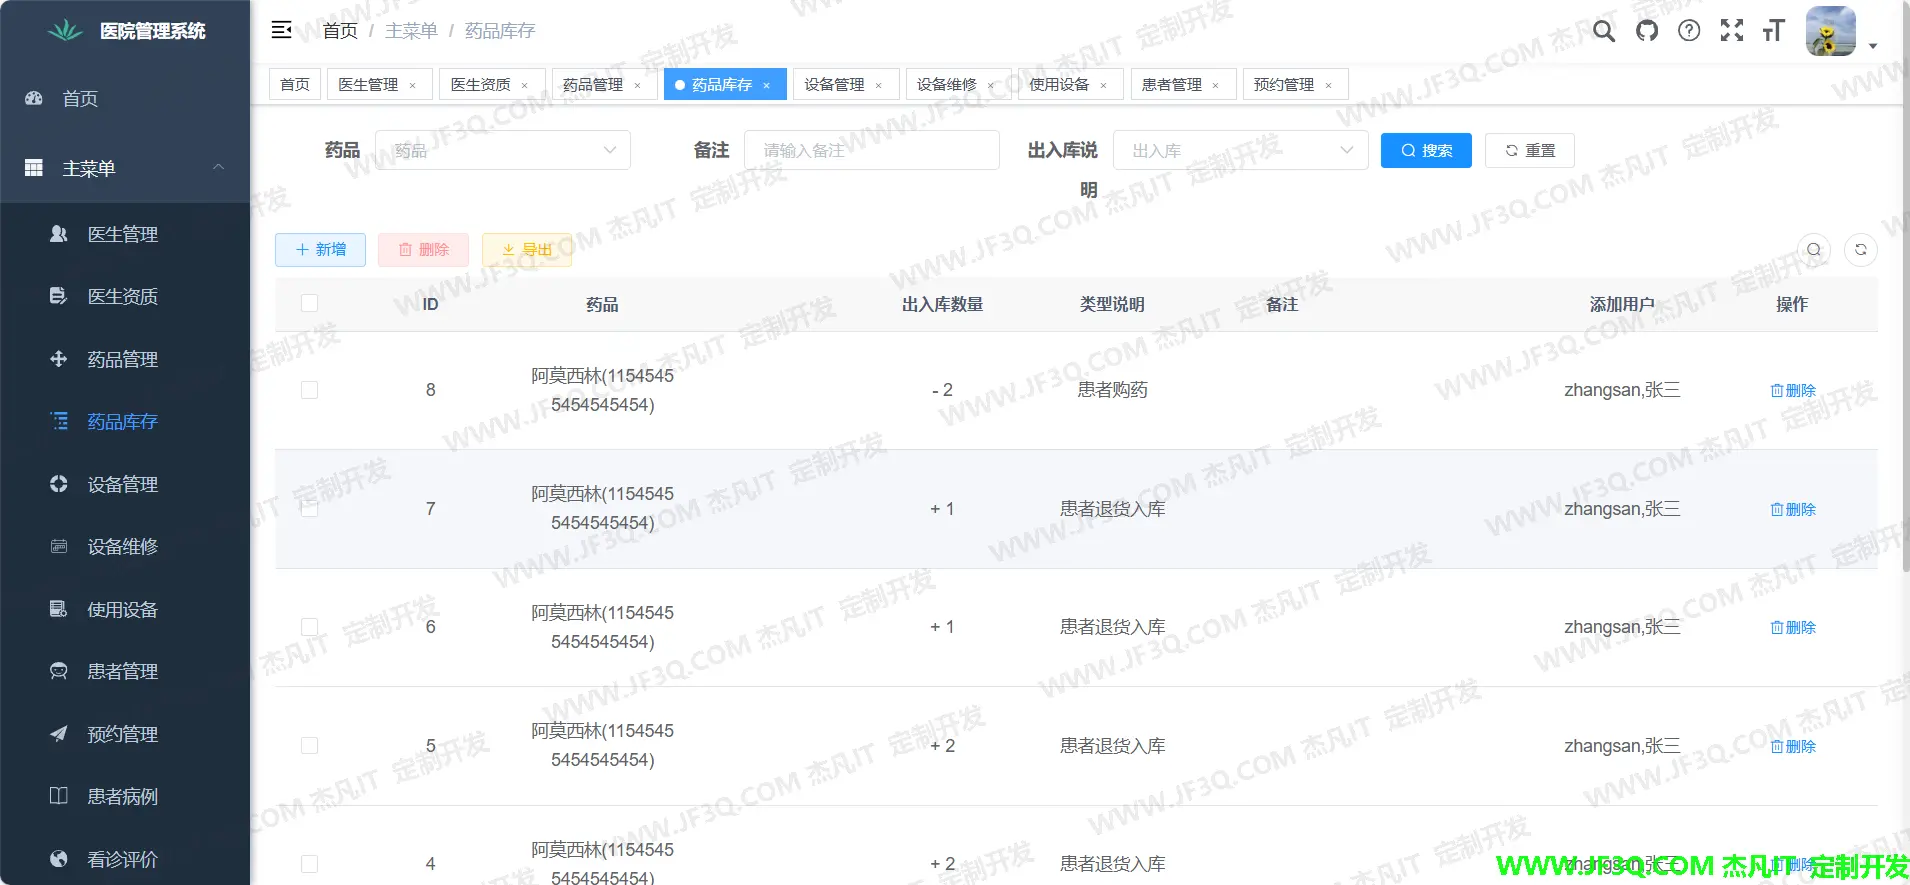Open the 药品 dropdown filter
Viewport: 1910px width, 885px height.
502,150
